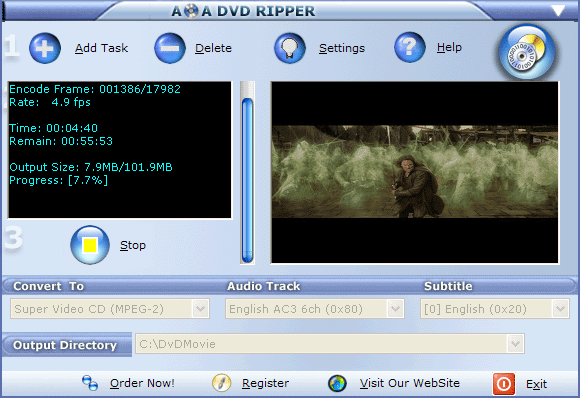Click the Register disc icon
The image size is (580, 398).
pyautogui.click(x=222, y=383)
